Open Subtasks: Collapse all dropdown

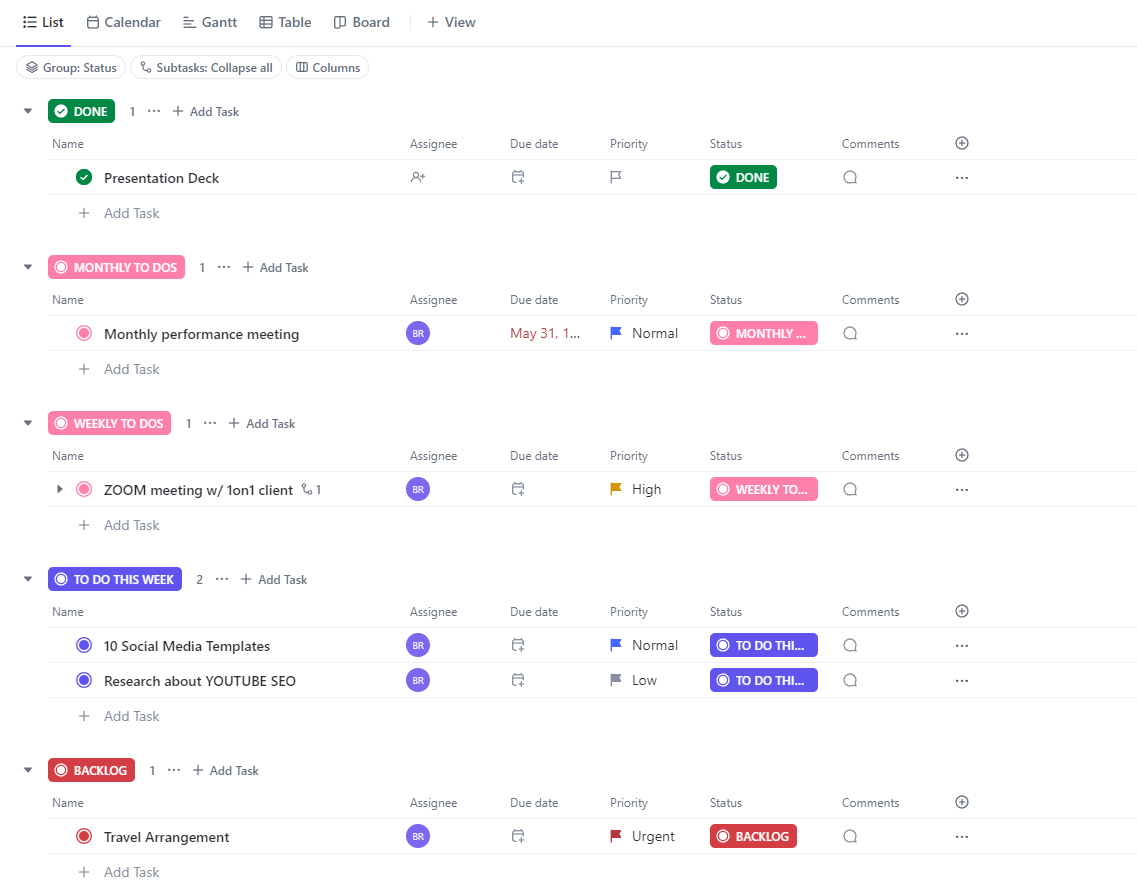[x=206, y=67]
